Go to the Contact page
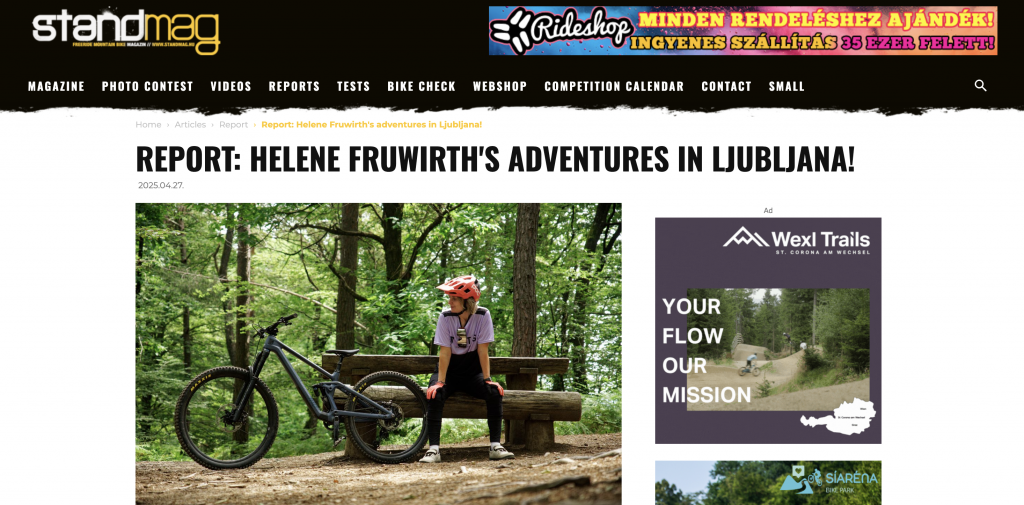Screen dimensions: 1024x505 [726, 86]
